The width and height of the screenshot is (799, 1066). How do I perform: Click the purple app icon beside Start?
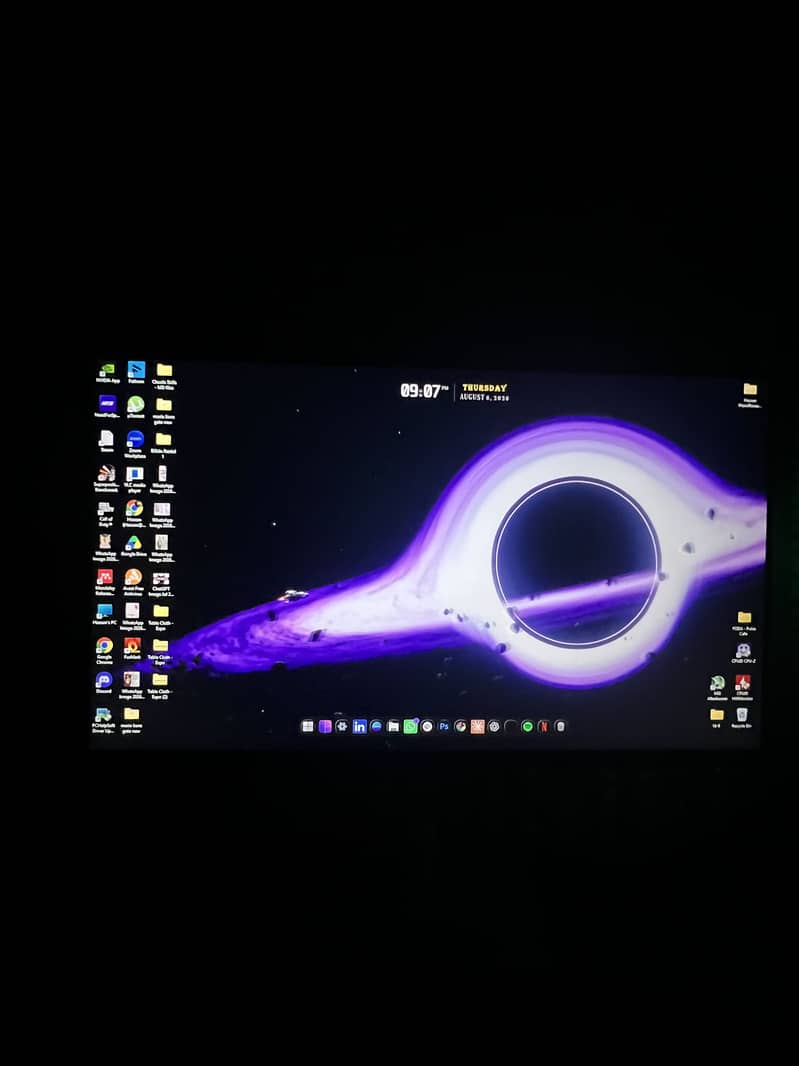[324, 727]
